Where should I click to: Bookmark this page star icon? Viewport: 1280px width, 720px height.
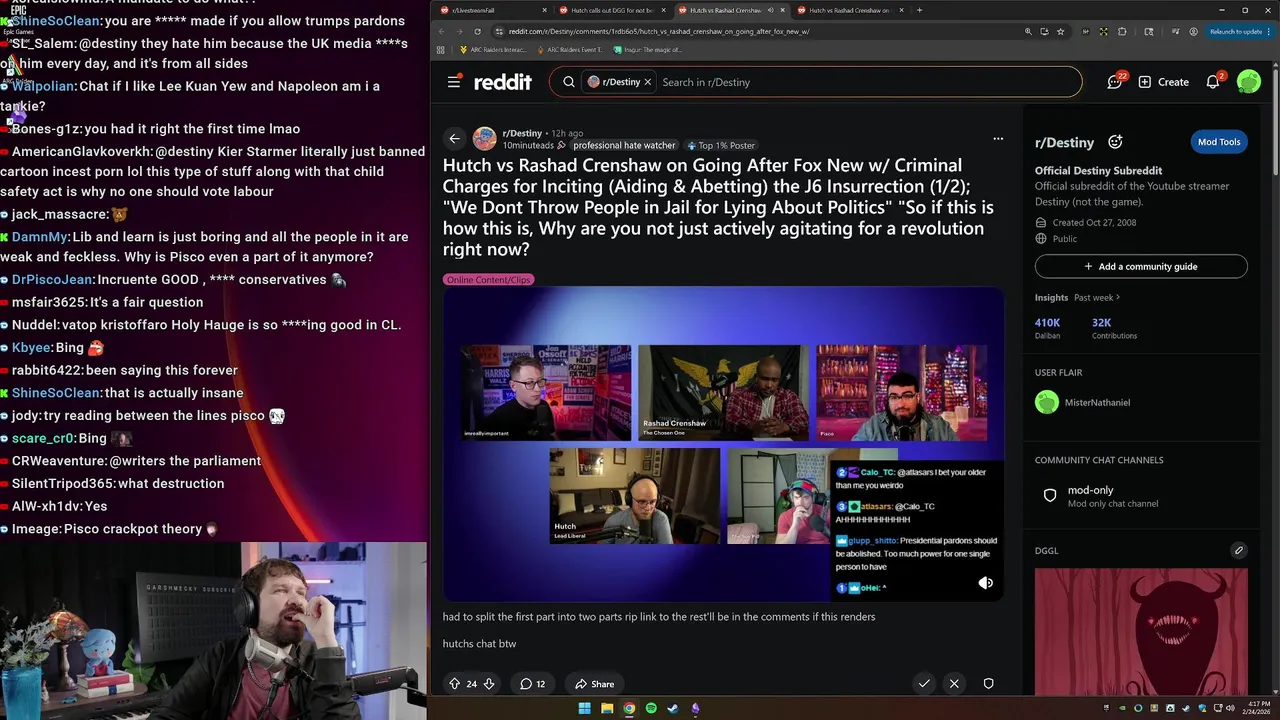tap(1060, 31)
